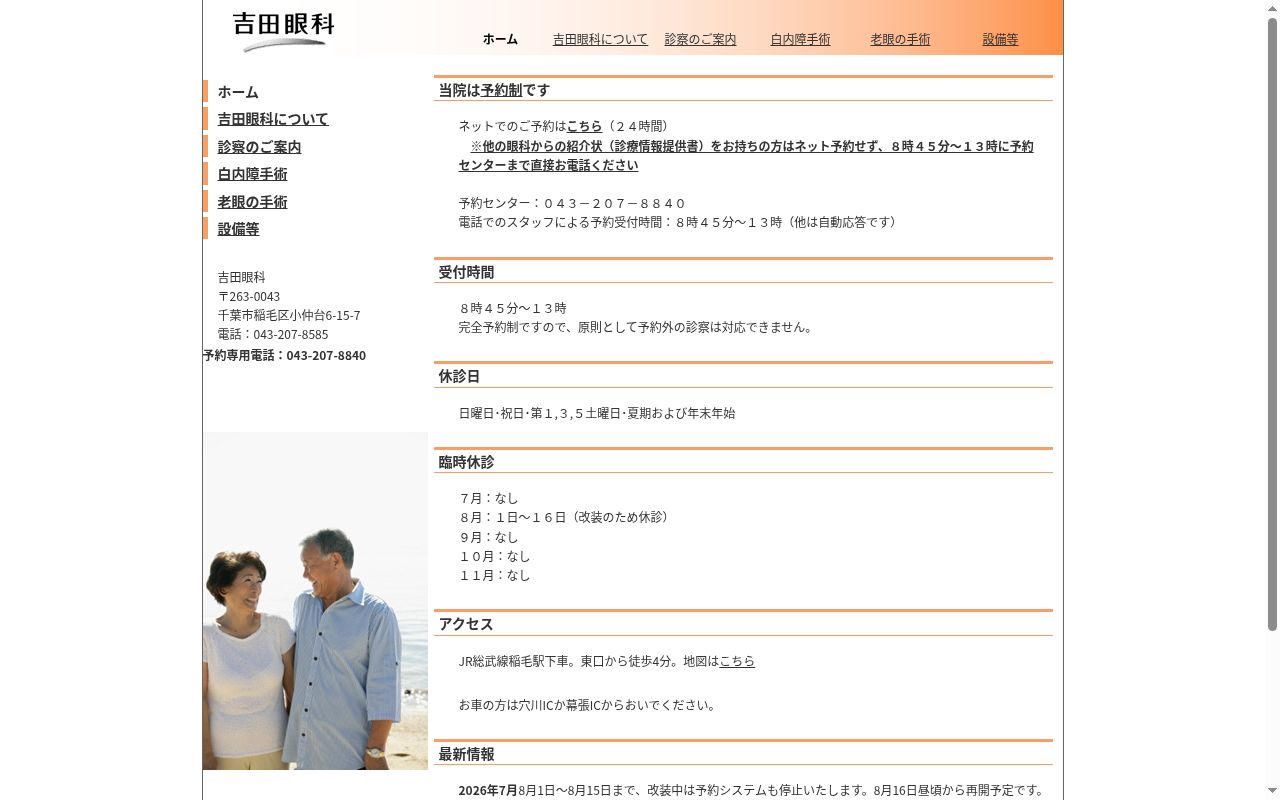Click the 吉田眼科 logo in the header

(x=284, y=31)
